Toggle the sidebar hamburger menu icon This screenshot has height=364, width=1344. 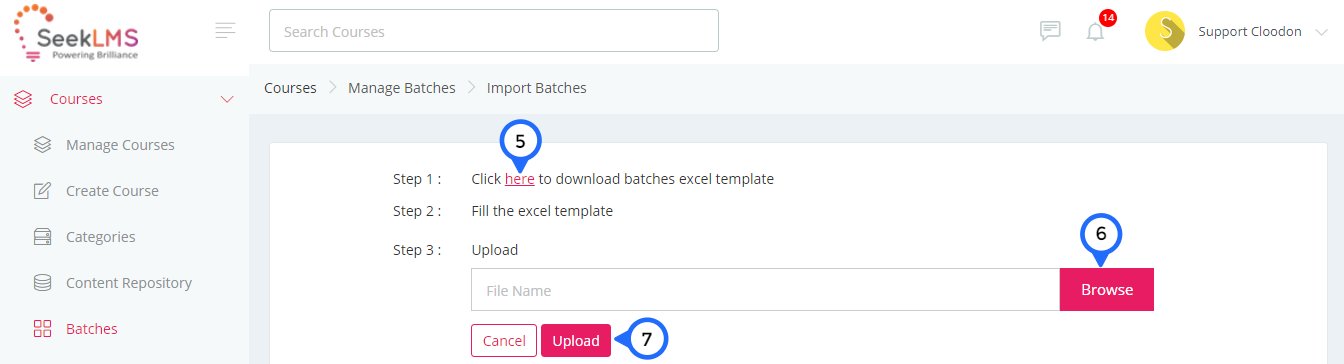point(226,31)
